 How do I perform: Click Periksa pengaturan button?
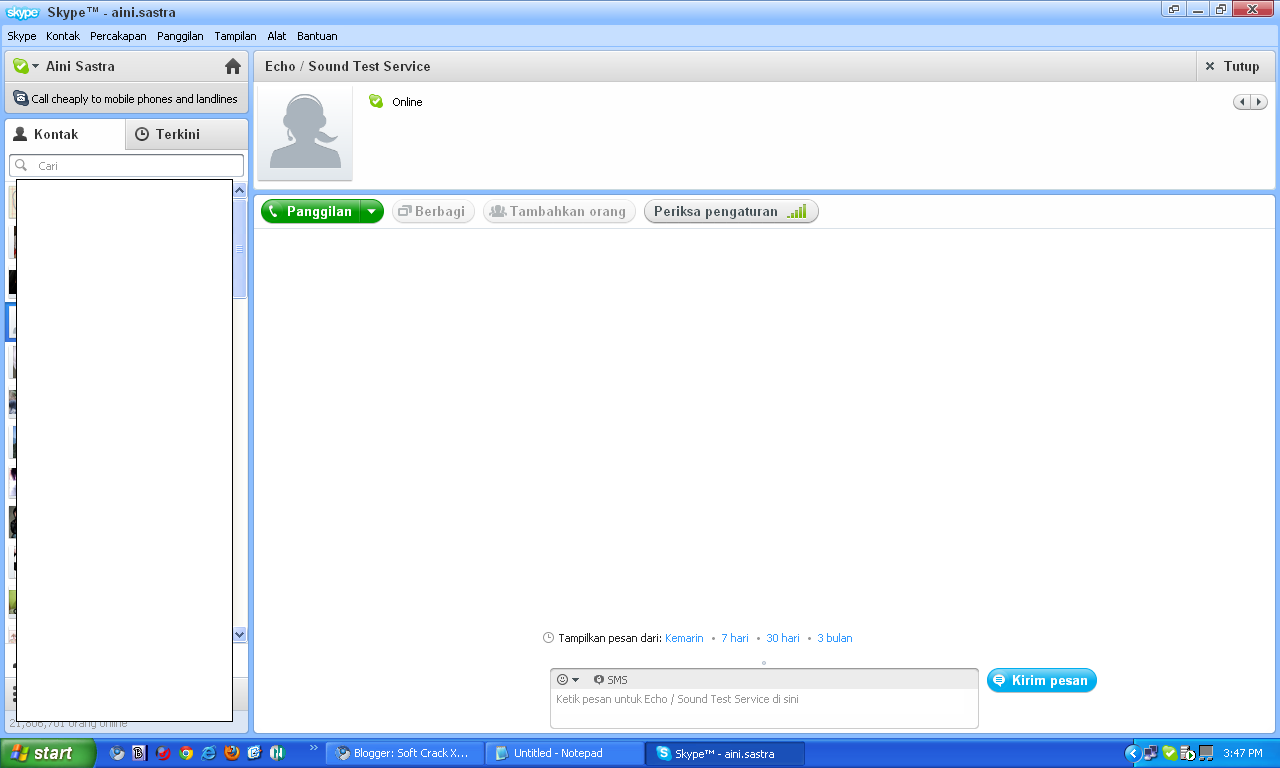731,211
